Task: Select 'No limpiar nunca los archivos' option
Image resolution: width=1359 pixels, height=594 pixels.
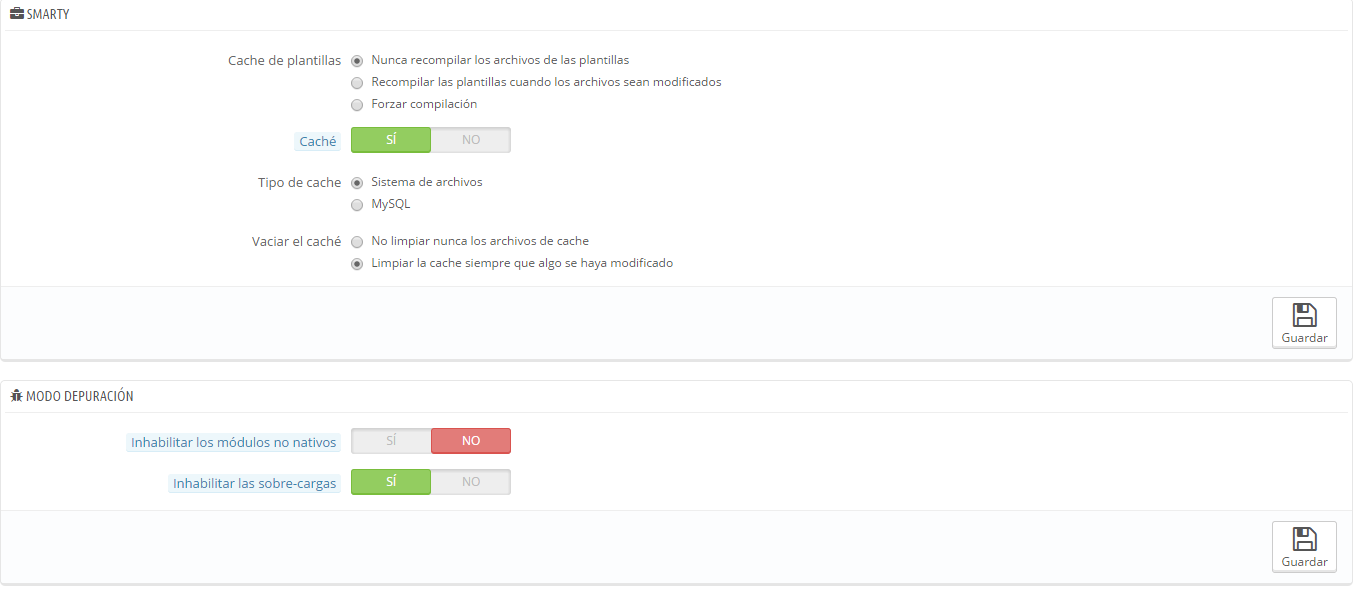Action: pyautogui.click(x=357, y=242)
